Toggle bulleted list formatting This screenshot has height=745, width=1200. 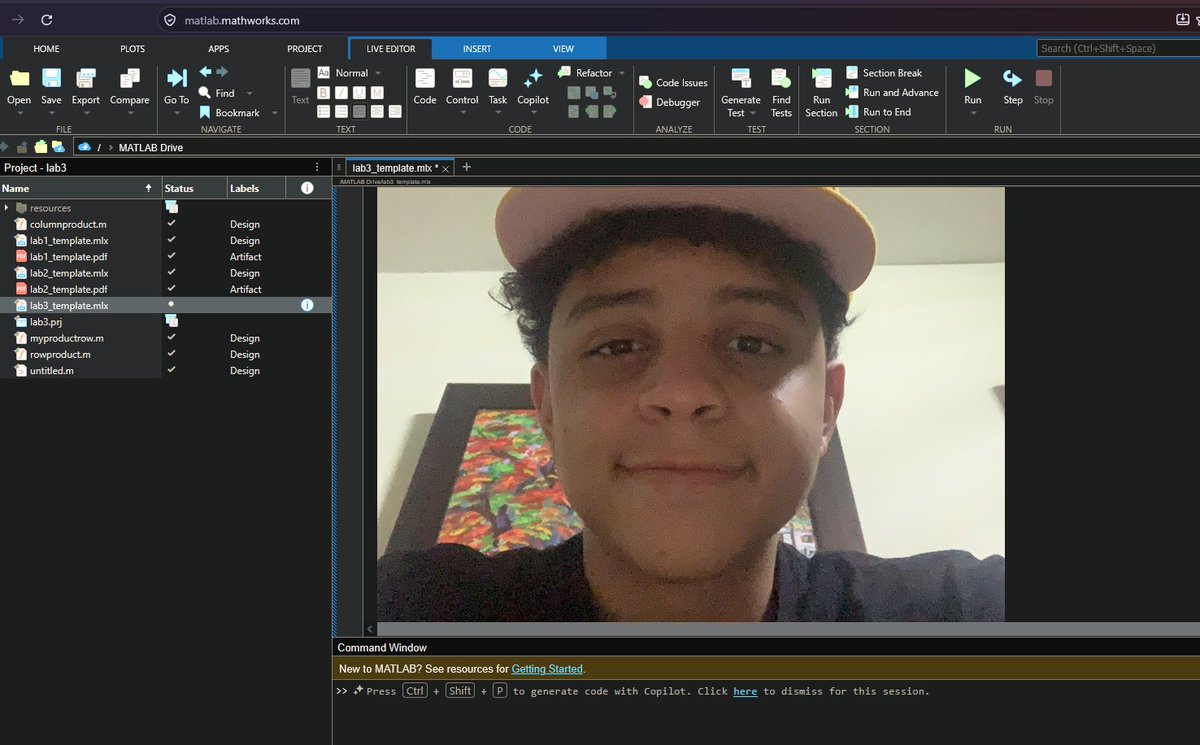coord(324,112)
